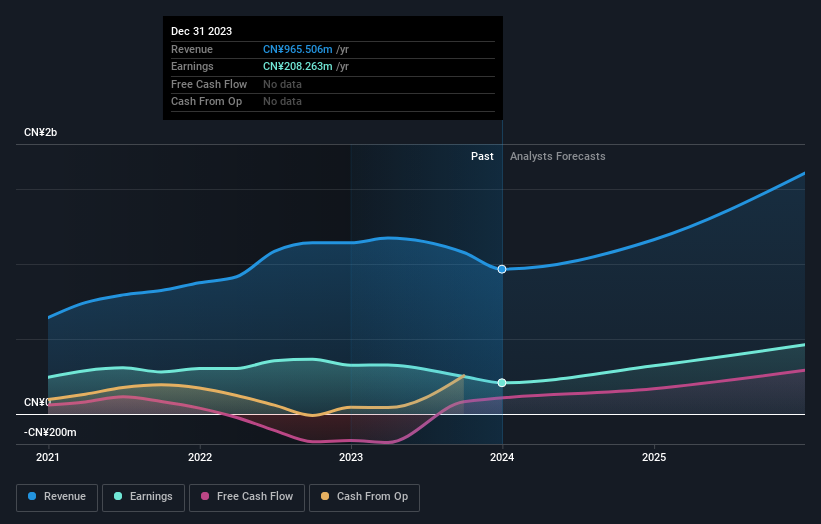
Task: Click the 2024 x-axis label
Action: [502, 458]
